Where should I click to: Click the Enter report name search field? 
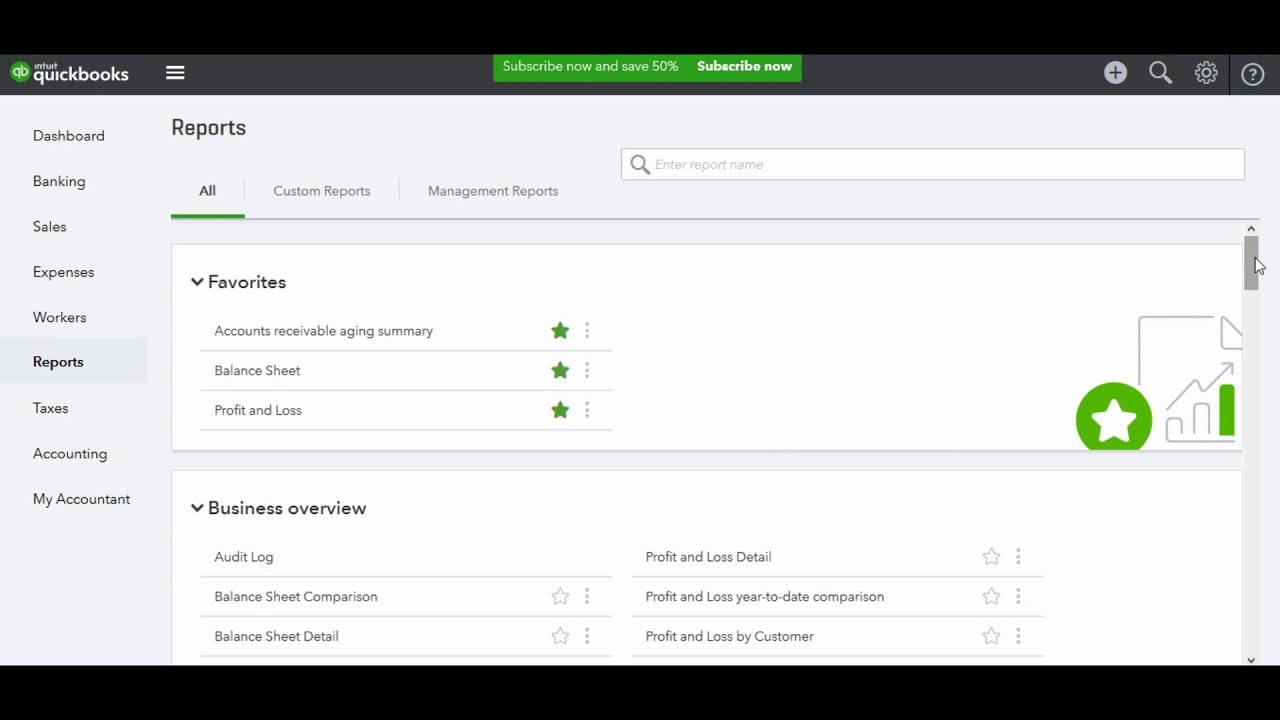[x=932, y=165]
